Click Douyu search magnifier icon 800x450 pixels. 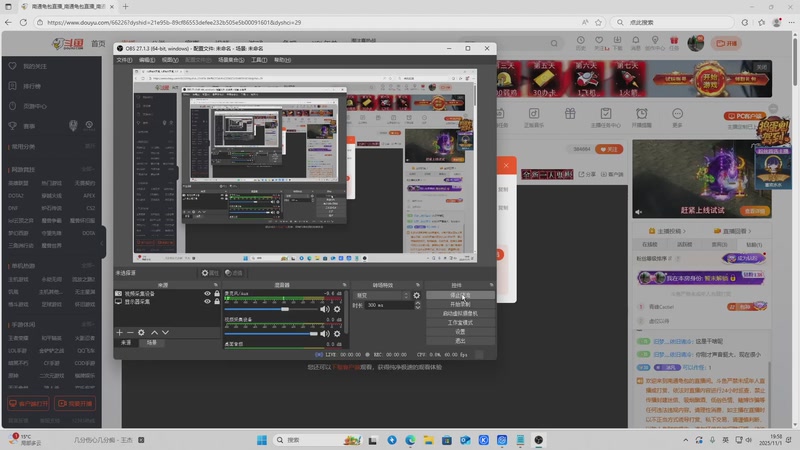554,43
